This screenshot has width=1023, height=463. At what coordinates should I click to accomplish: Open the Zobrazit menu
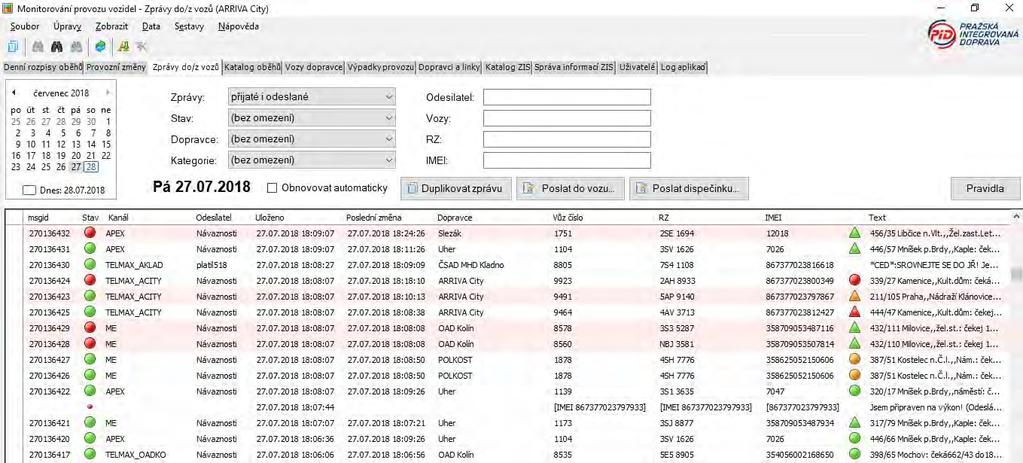point(112,27)
